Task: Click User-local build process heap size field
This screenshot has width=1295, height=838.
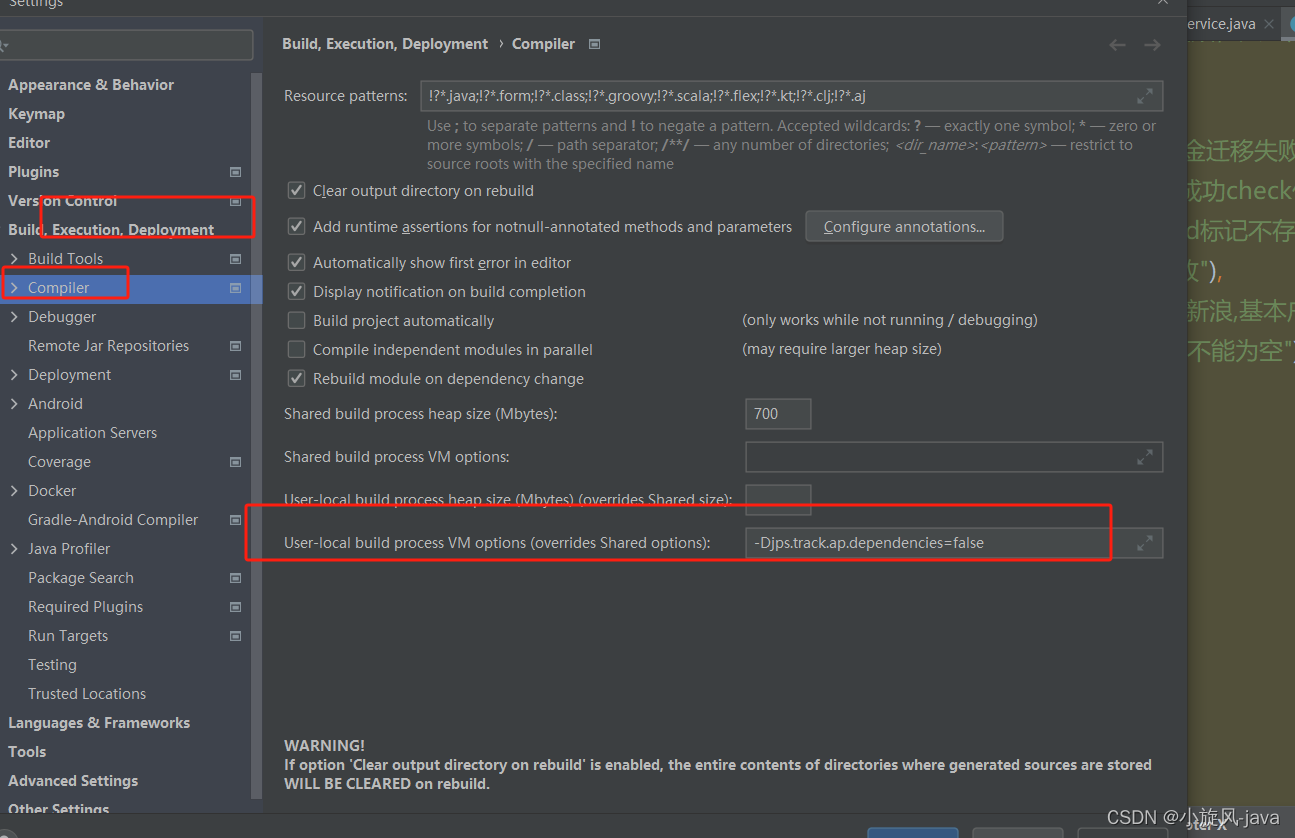Action: [x=778, y=500]
